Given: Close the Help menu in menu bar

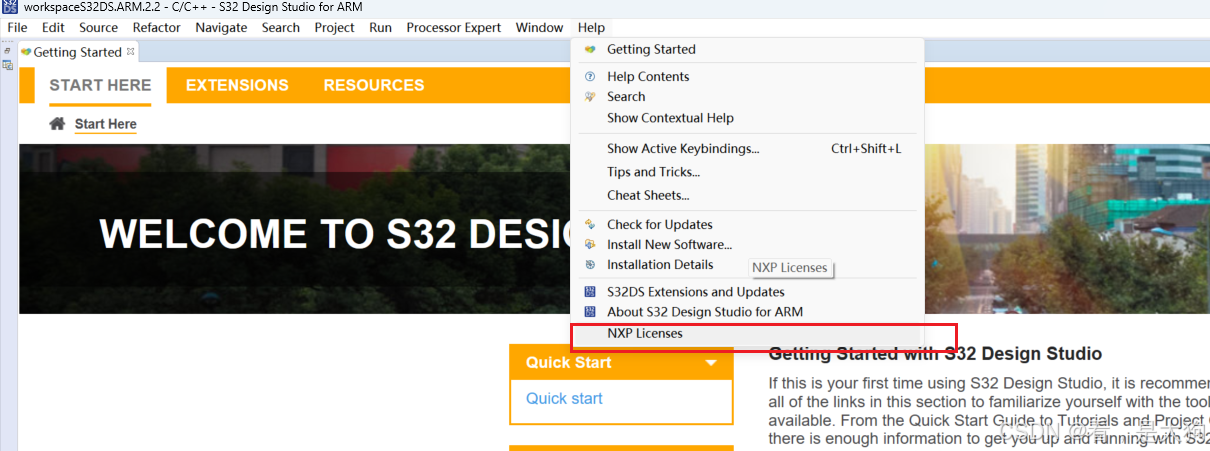Looking at the screenshot, I should coord(591,27).
